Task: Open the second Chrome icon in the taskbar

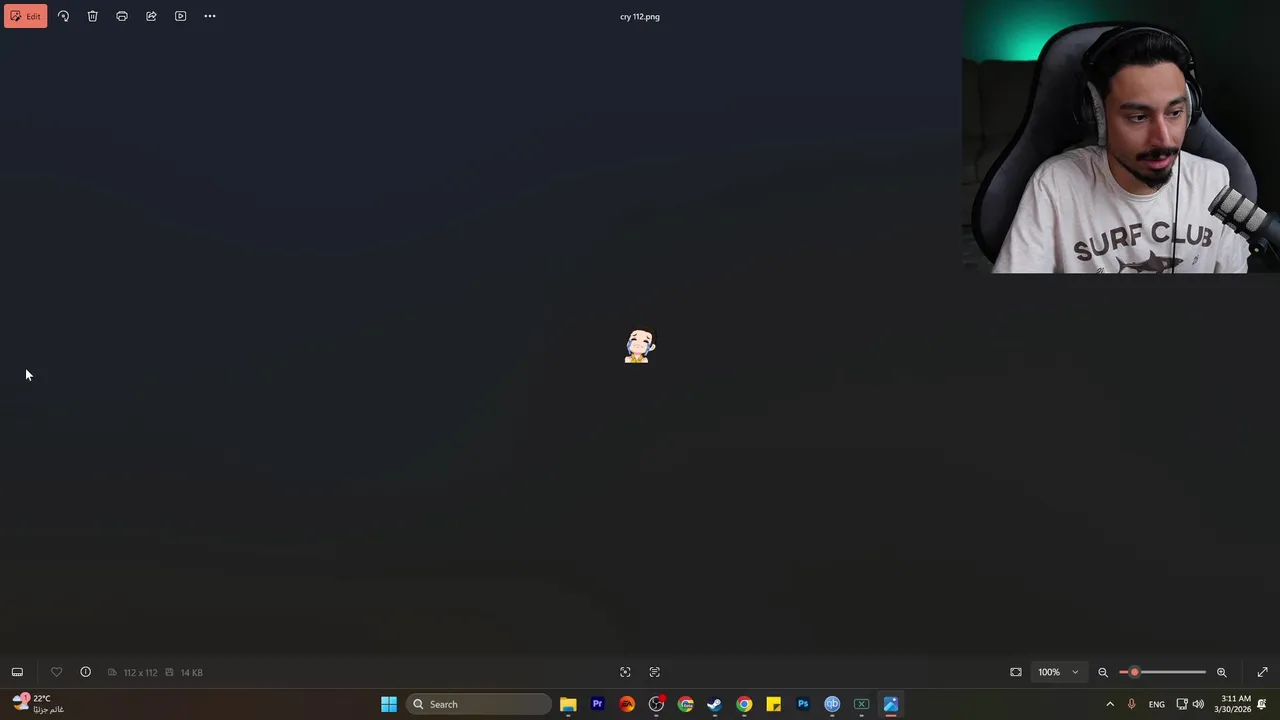Action: click(x=744, y=704)
